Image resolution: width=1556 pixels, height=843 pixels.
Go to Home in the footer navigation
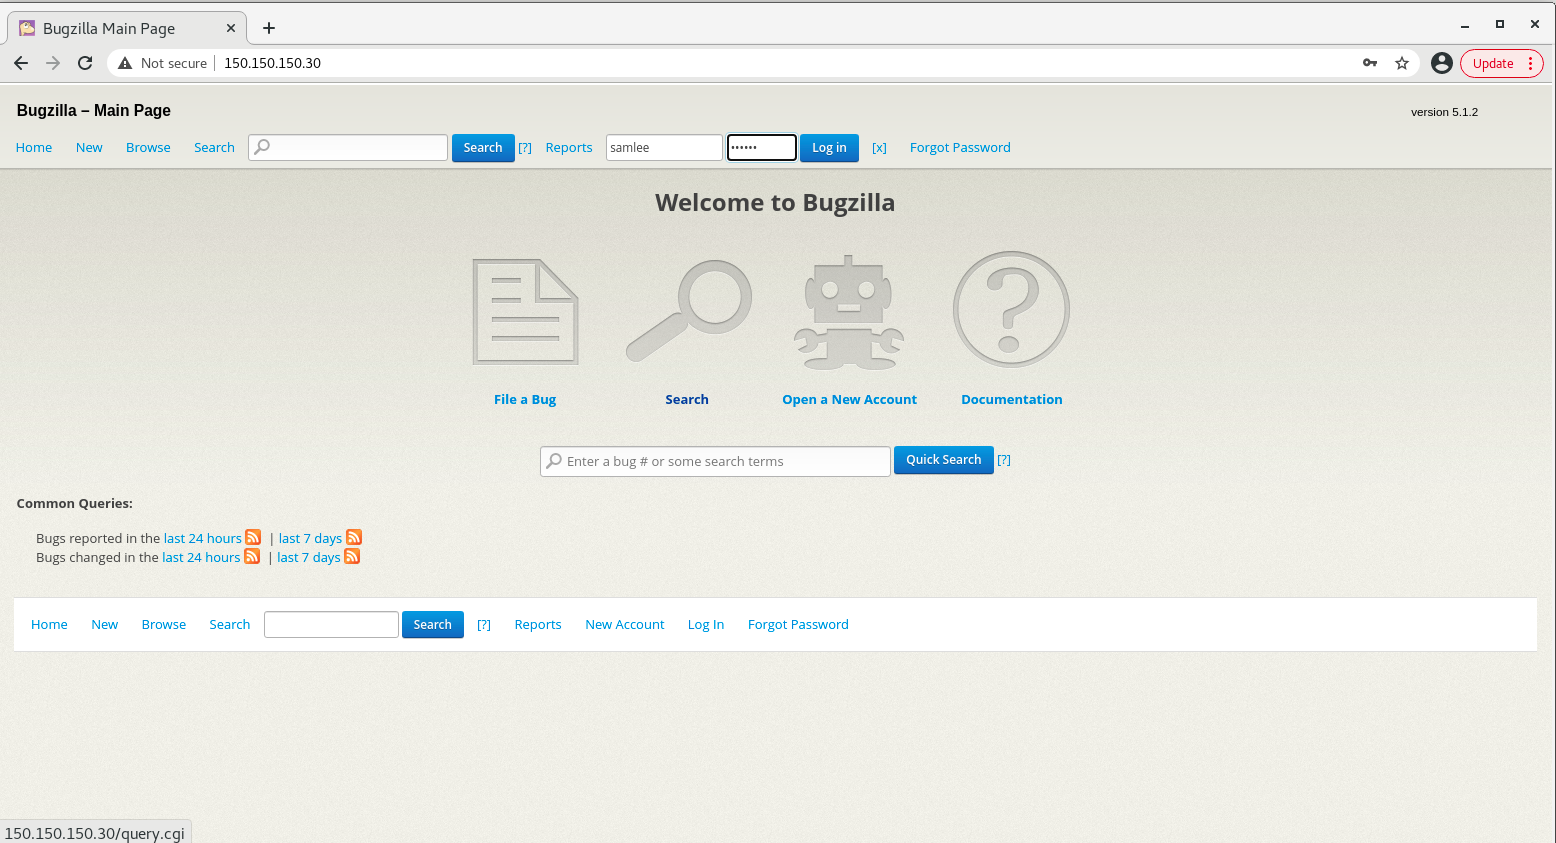click(49, 624)
